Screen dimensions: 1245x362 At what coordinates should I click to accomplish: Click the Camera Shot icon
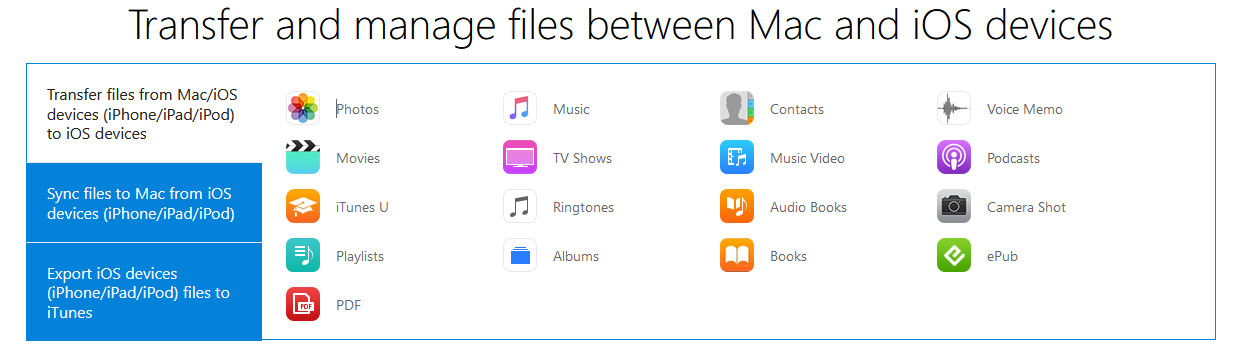954,207
